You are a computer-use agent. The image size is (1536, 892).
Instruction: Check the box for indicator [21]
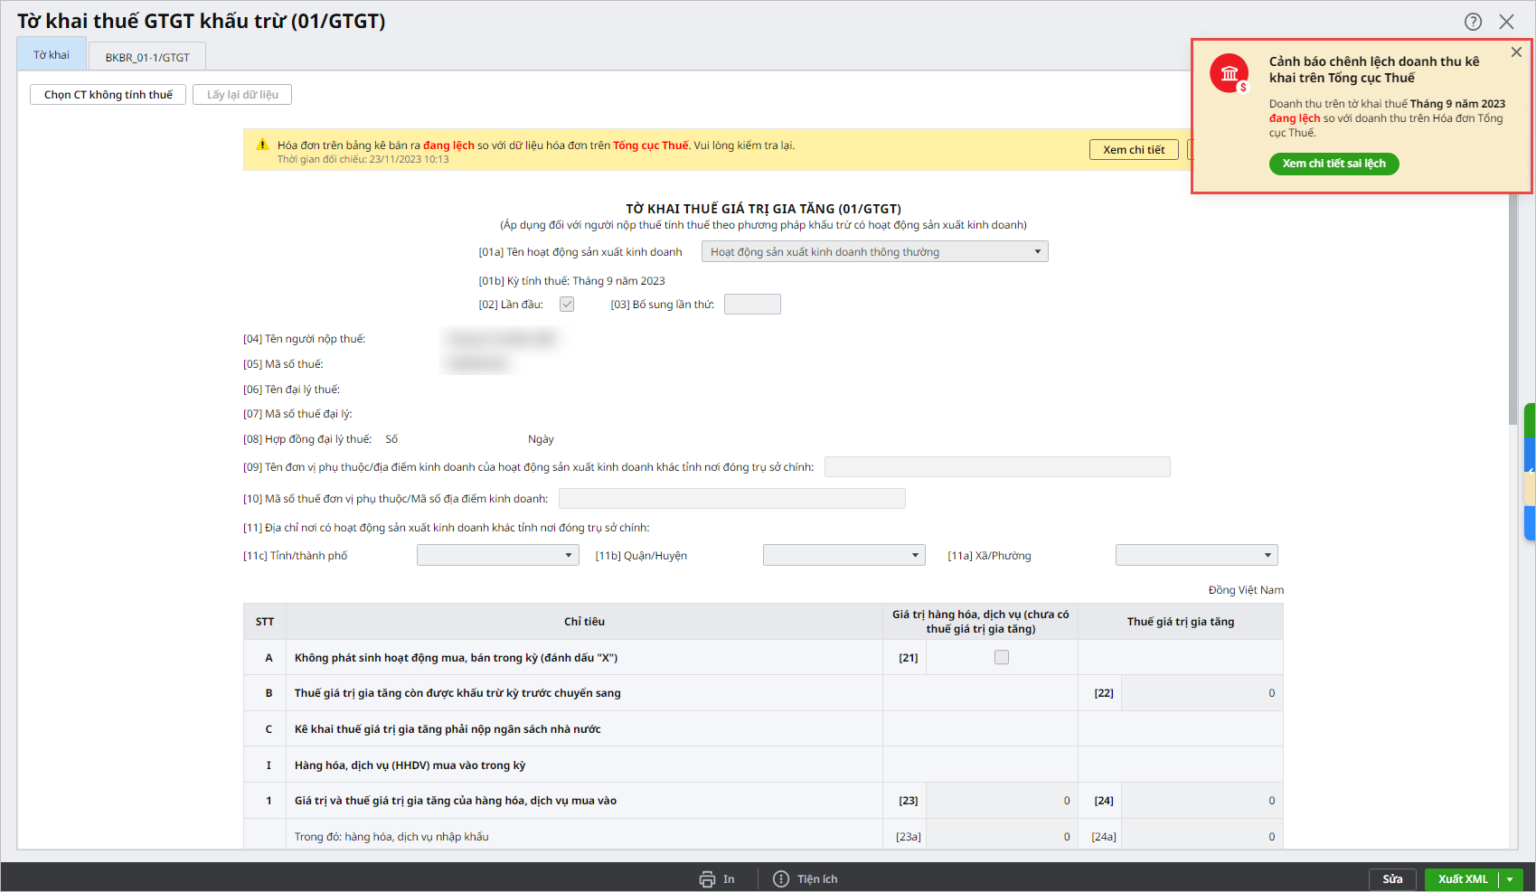(1001, 657)
